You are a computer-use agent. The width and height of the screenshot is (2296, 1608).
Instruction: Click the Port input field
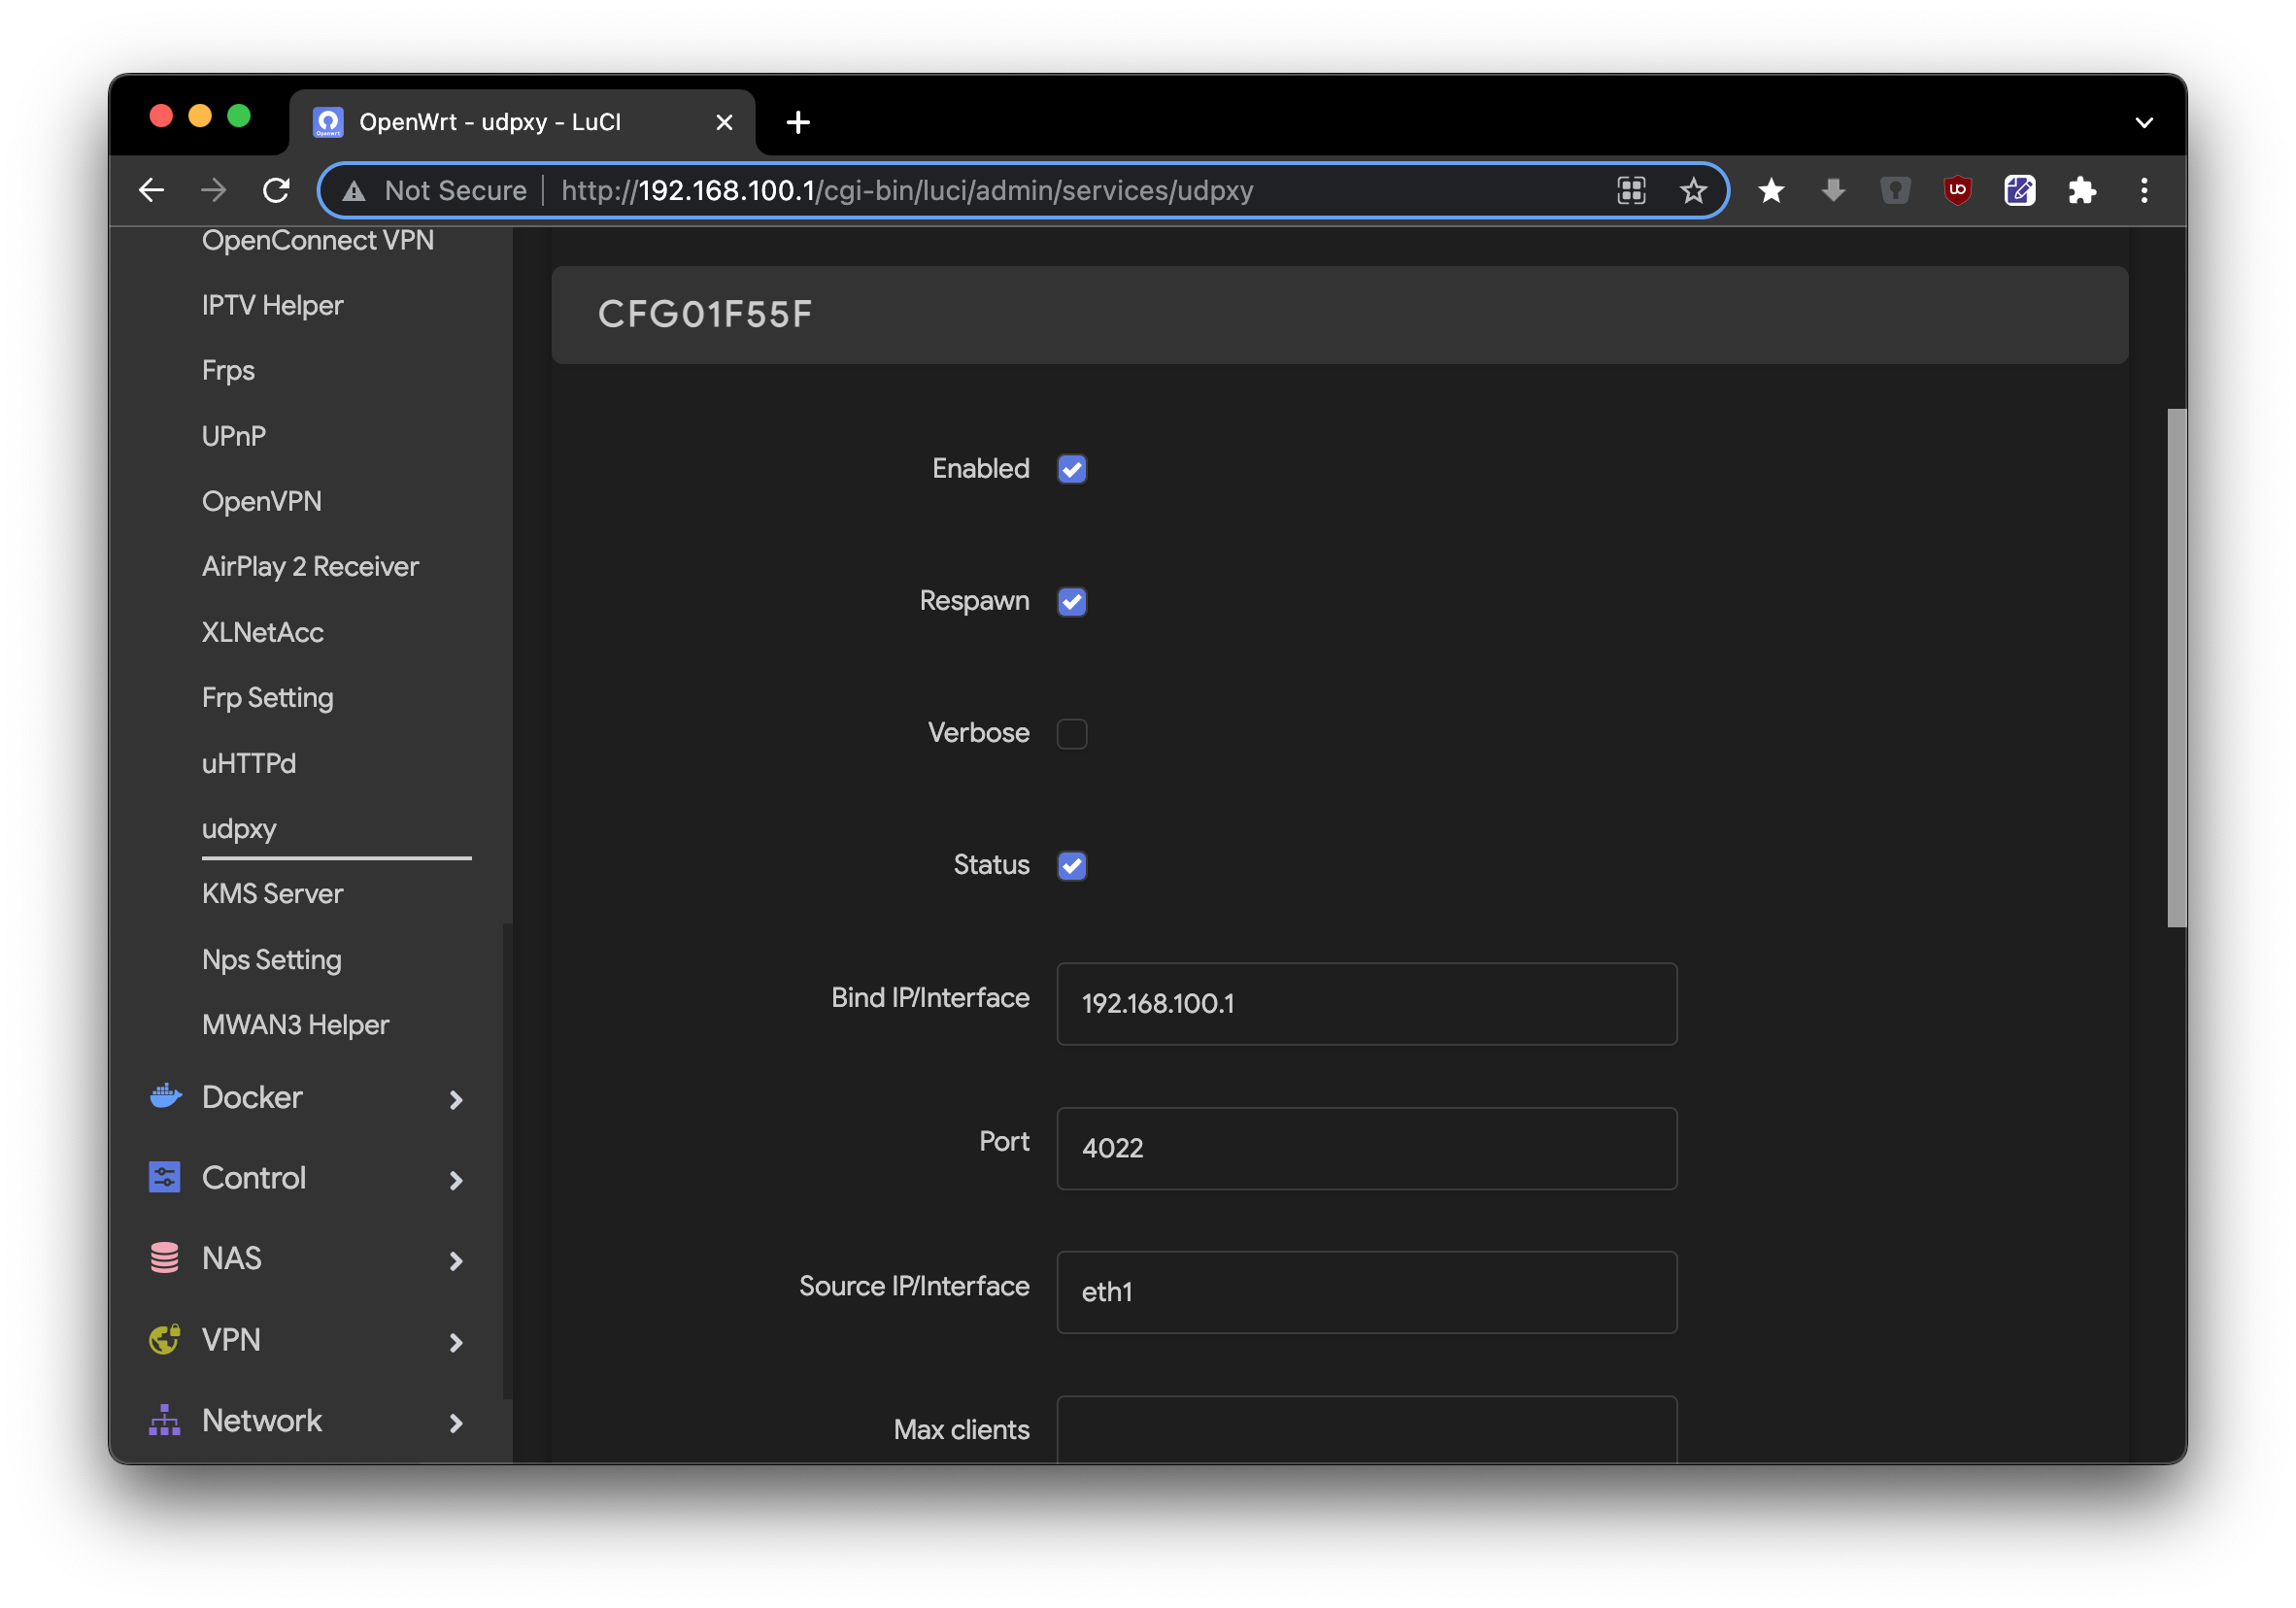coord(1367,1146)
